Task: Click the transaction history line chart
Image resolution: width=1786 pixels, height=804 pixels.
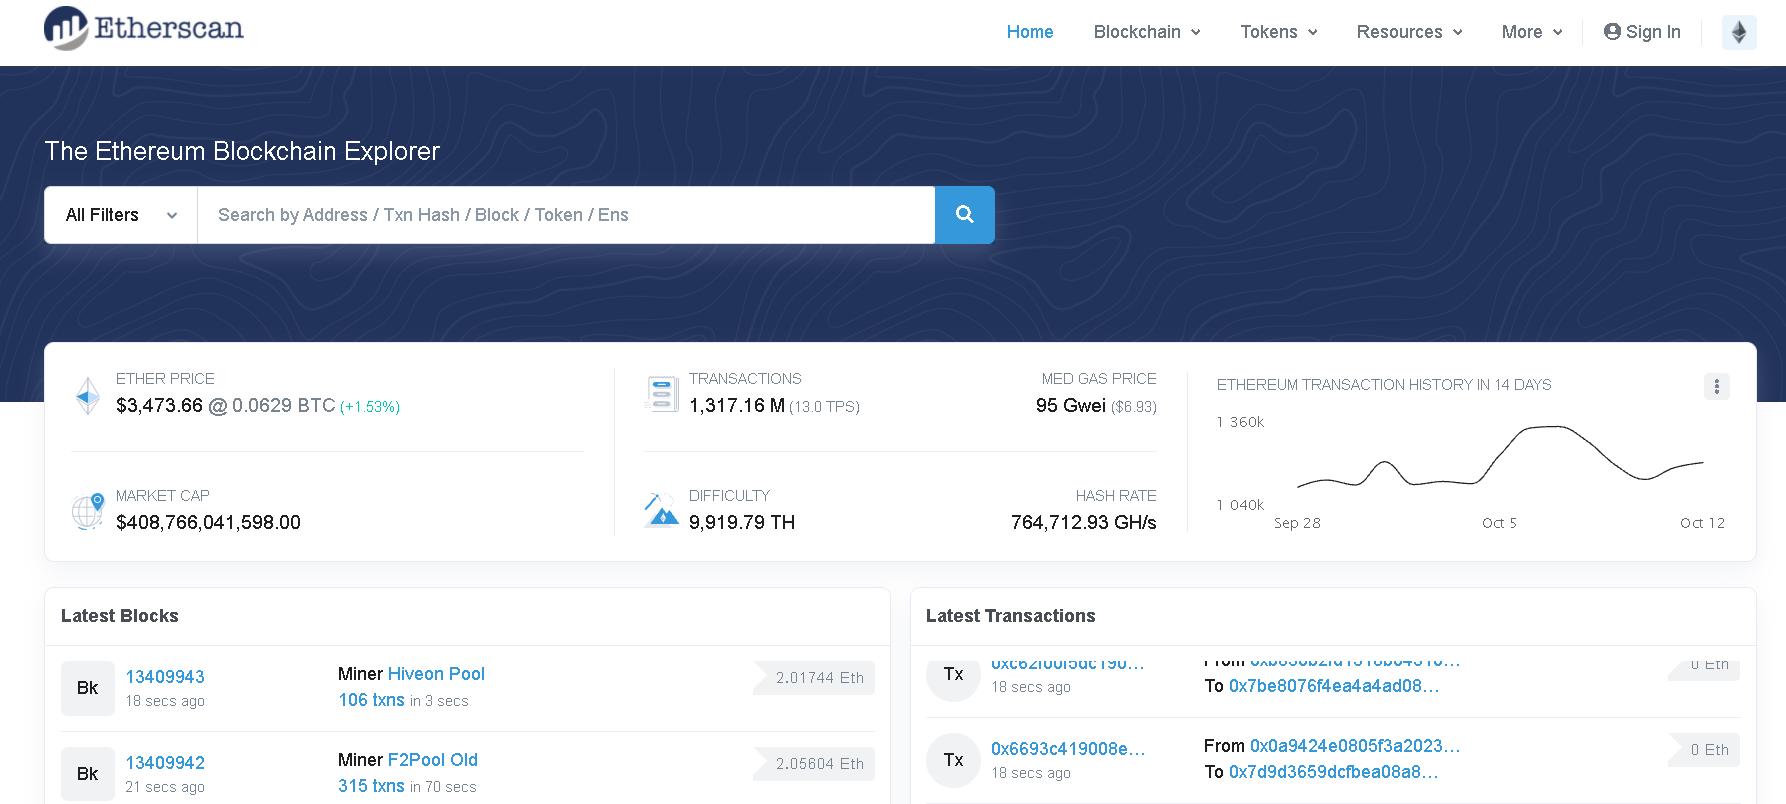Action: (1500, 458)
